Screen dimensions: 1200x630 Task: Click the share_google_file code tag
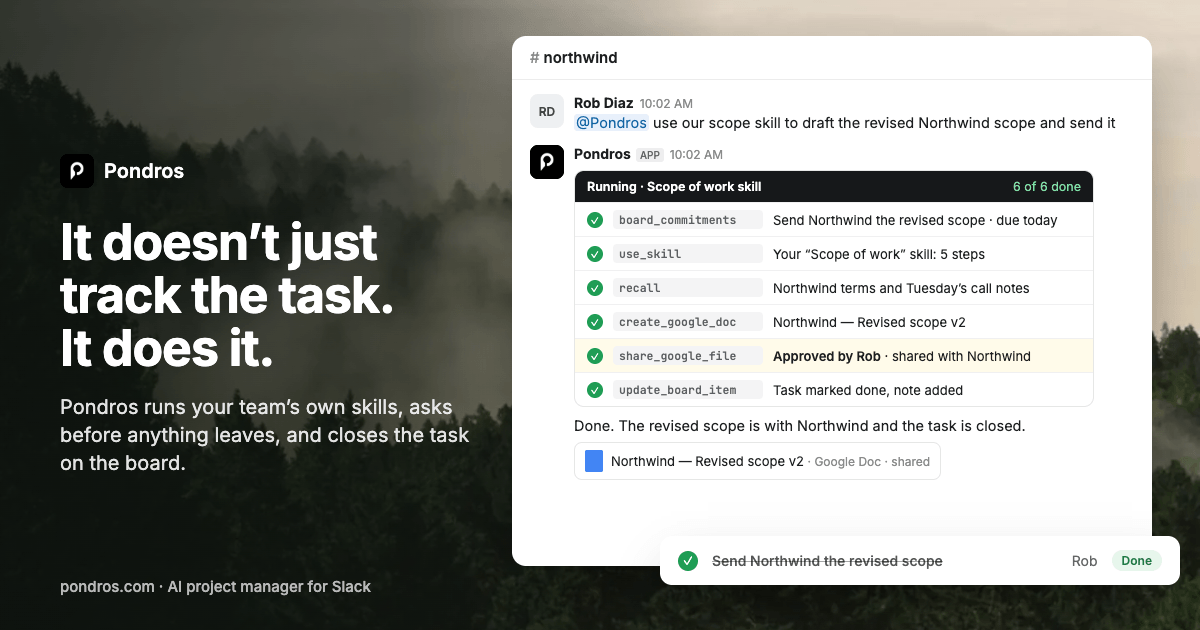tap(688, 356)
